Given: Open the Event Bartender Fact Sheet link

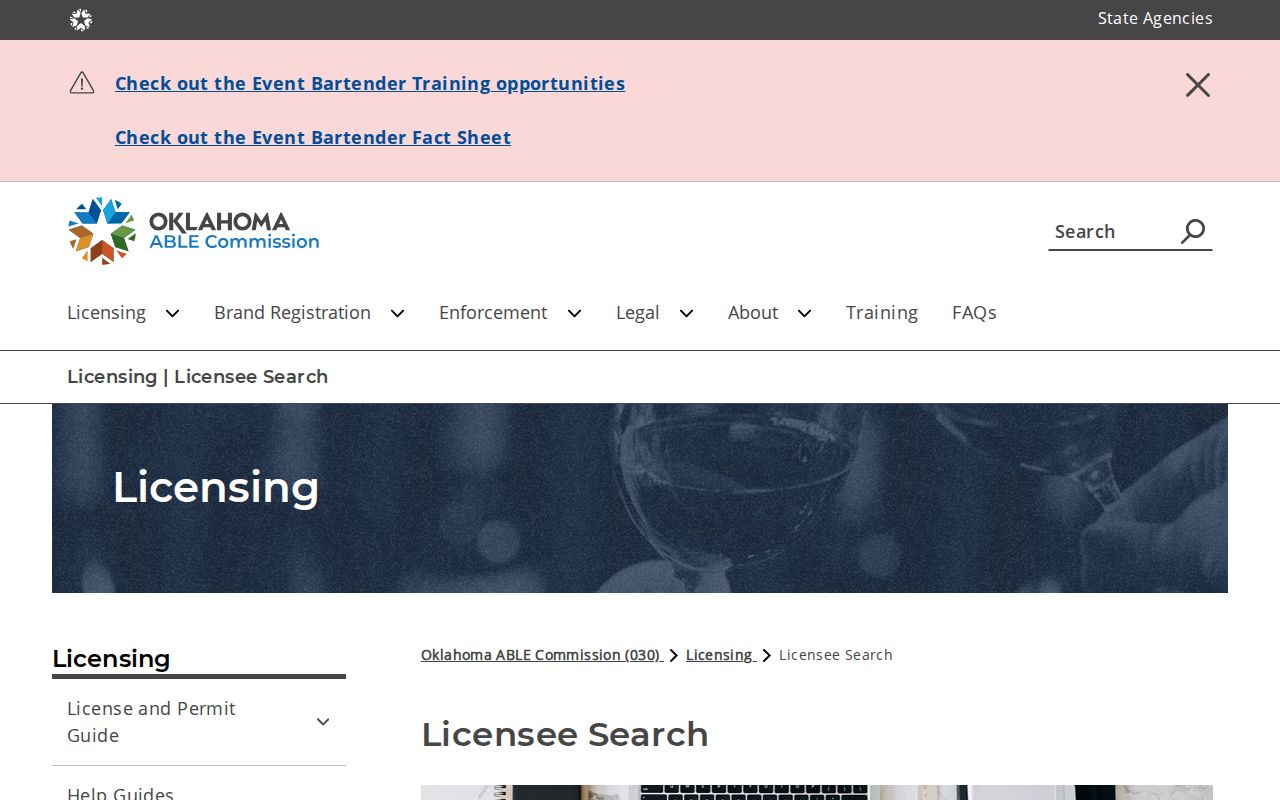Looking at the screenshot, I should tap(313, 137).
